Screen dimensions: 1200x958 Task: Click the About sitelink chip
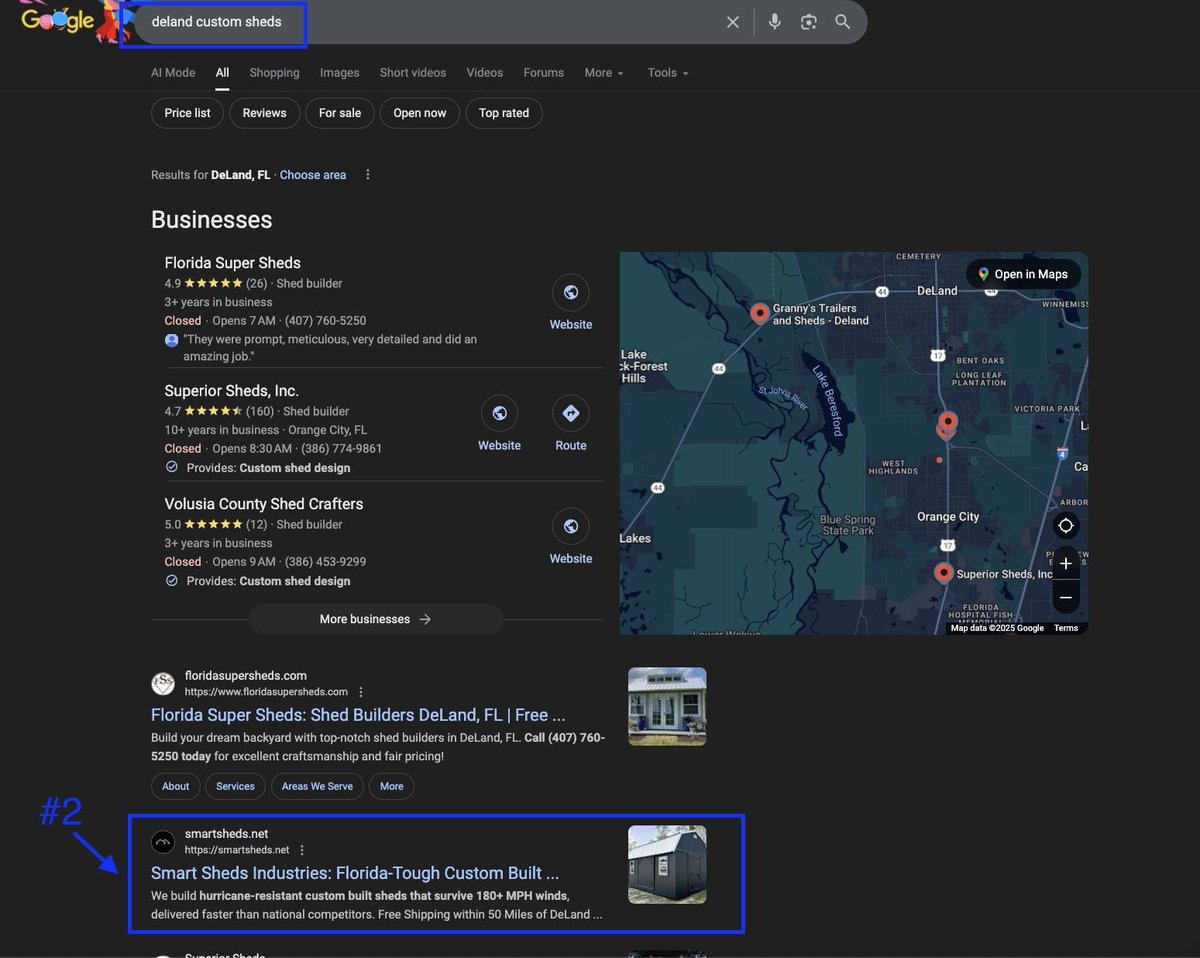(x=176, y=786)
